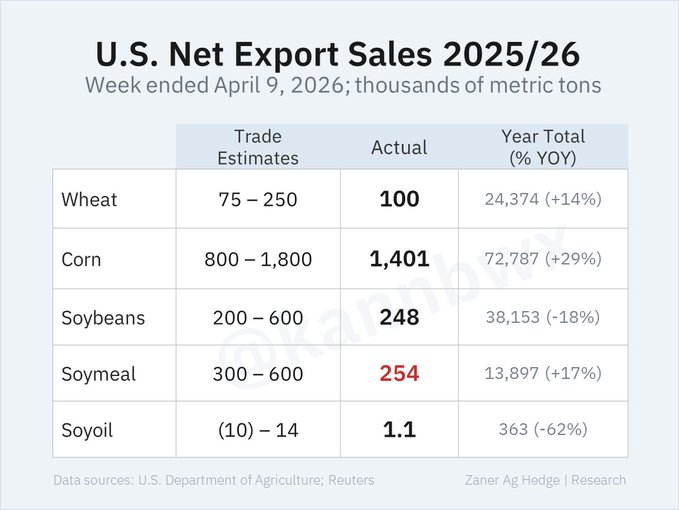The height and width of the screenshot is (510, 679).
Task: Click the Year Total column header
Action: (x=543, y=147)
